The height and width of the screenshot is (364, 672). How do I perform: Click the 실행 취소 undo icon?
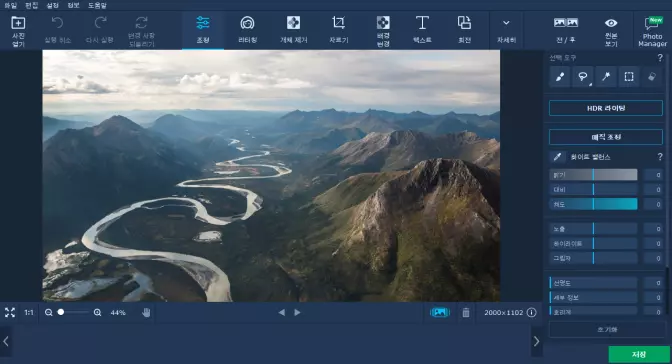tap(57, 23)
